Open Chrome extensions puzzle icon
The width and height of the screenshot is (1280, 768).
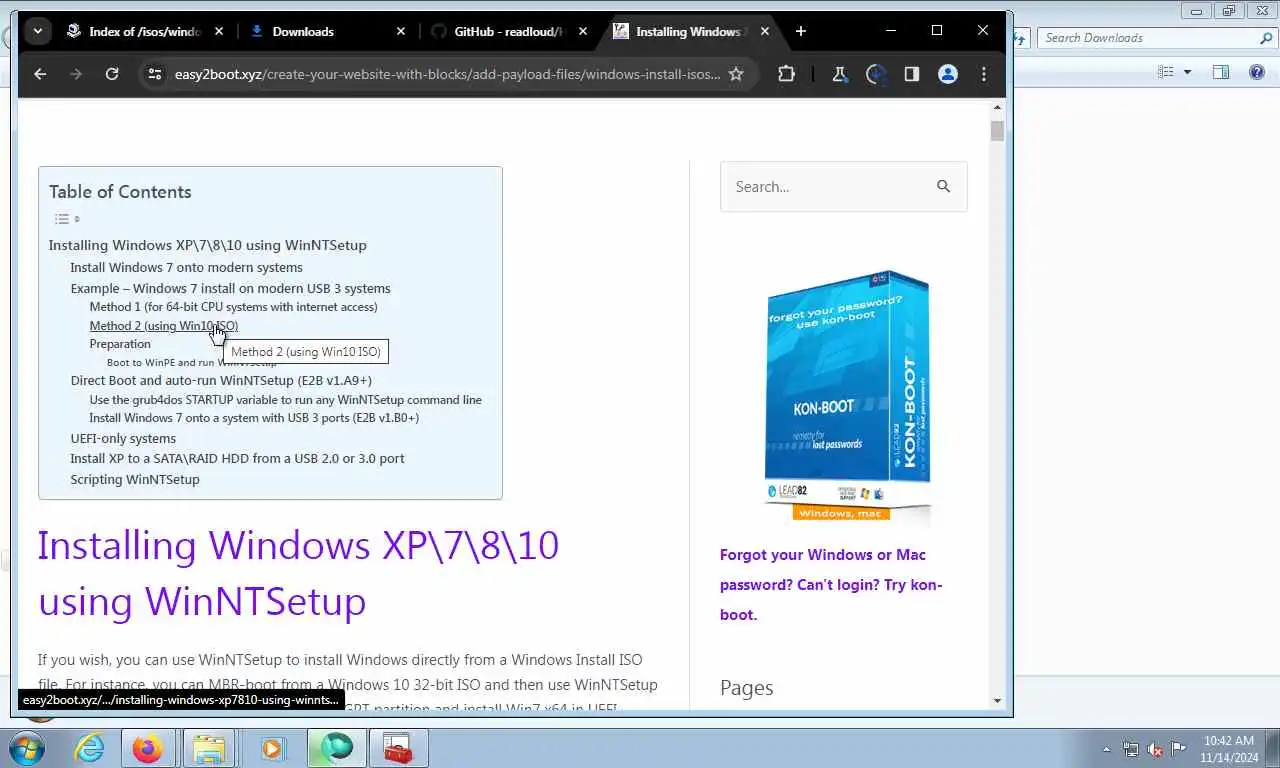tap(786, 74)
